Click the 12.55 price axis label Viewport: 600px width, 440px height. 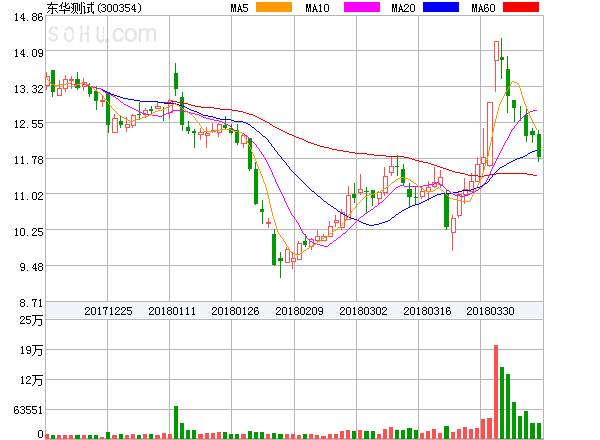pyautogui.click(x=29, y=124)
